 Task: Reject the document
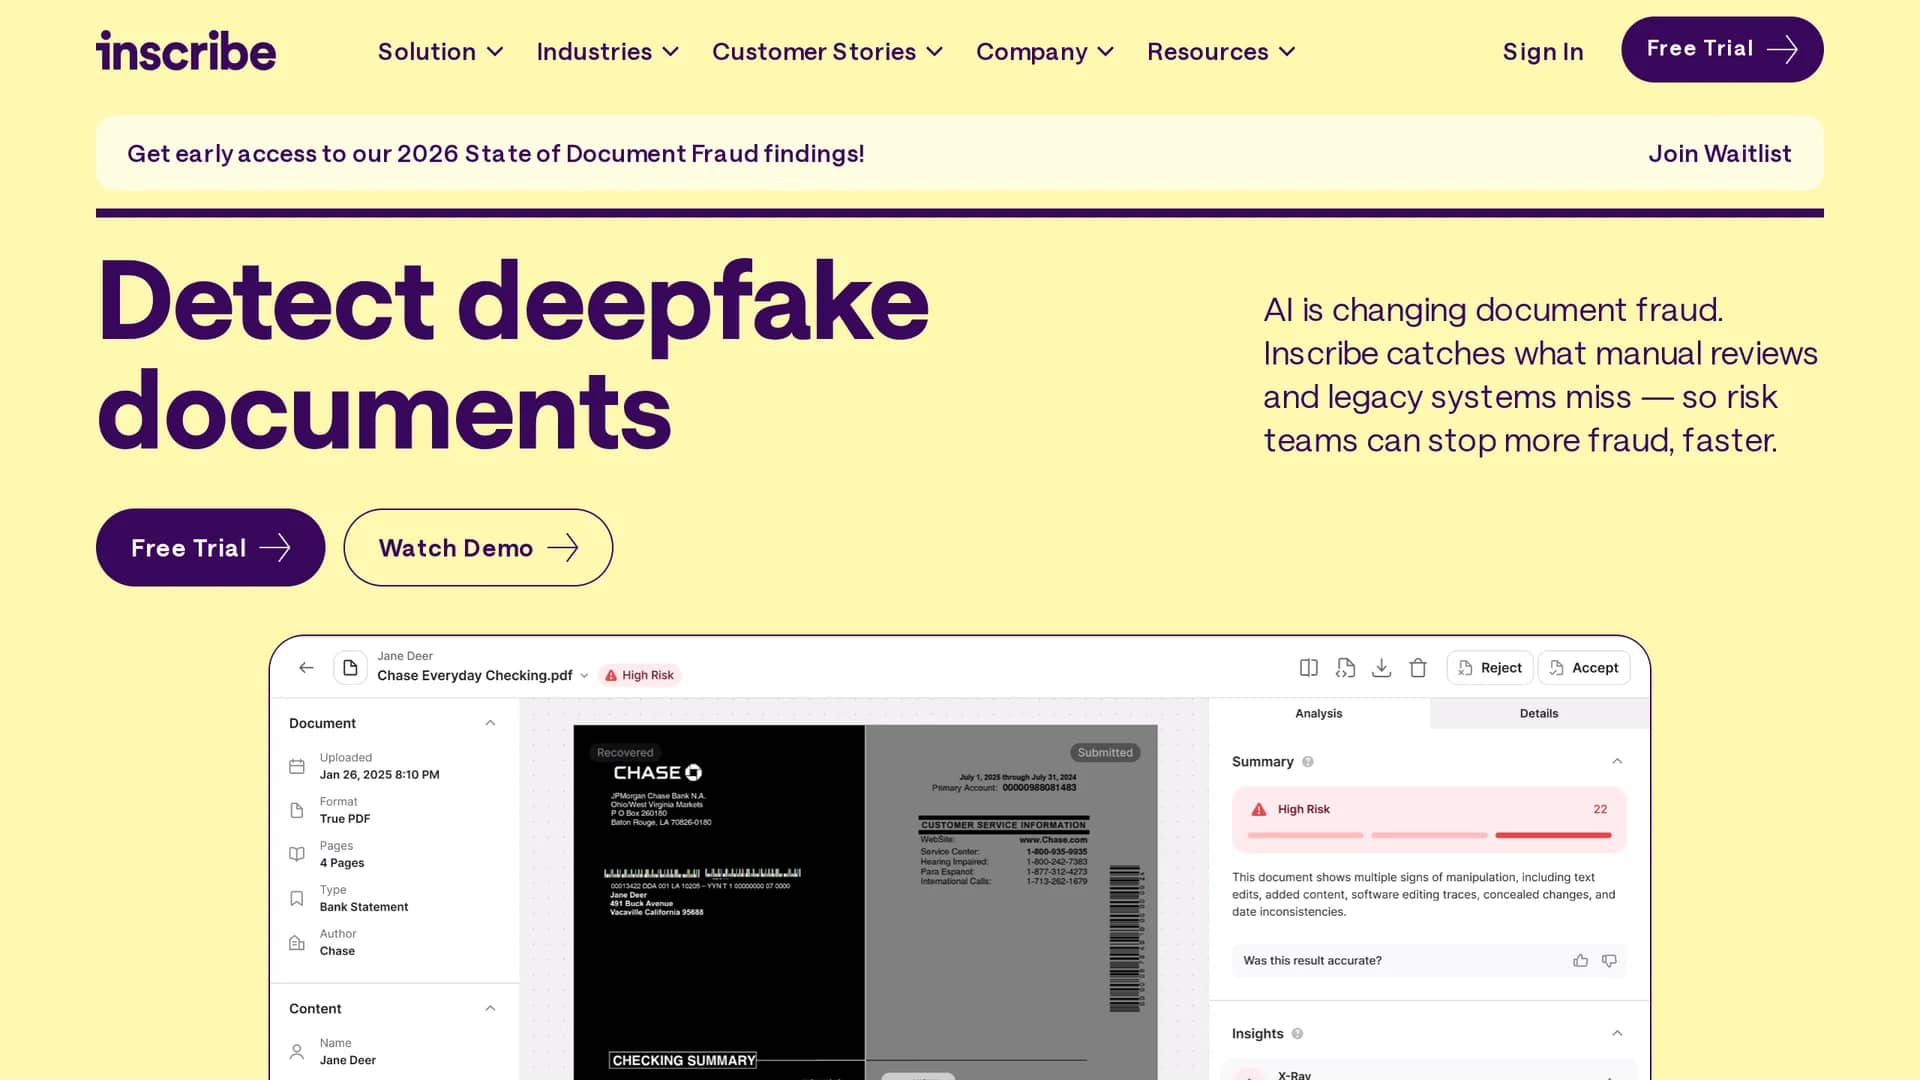[1490, 668]
